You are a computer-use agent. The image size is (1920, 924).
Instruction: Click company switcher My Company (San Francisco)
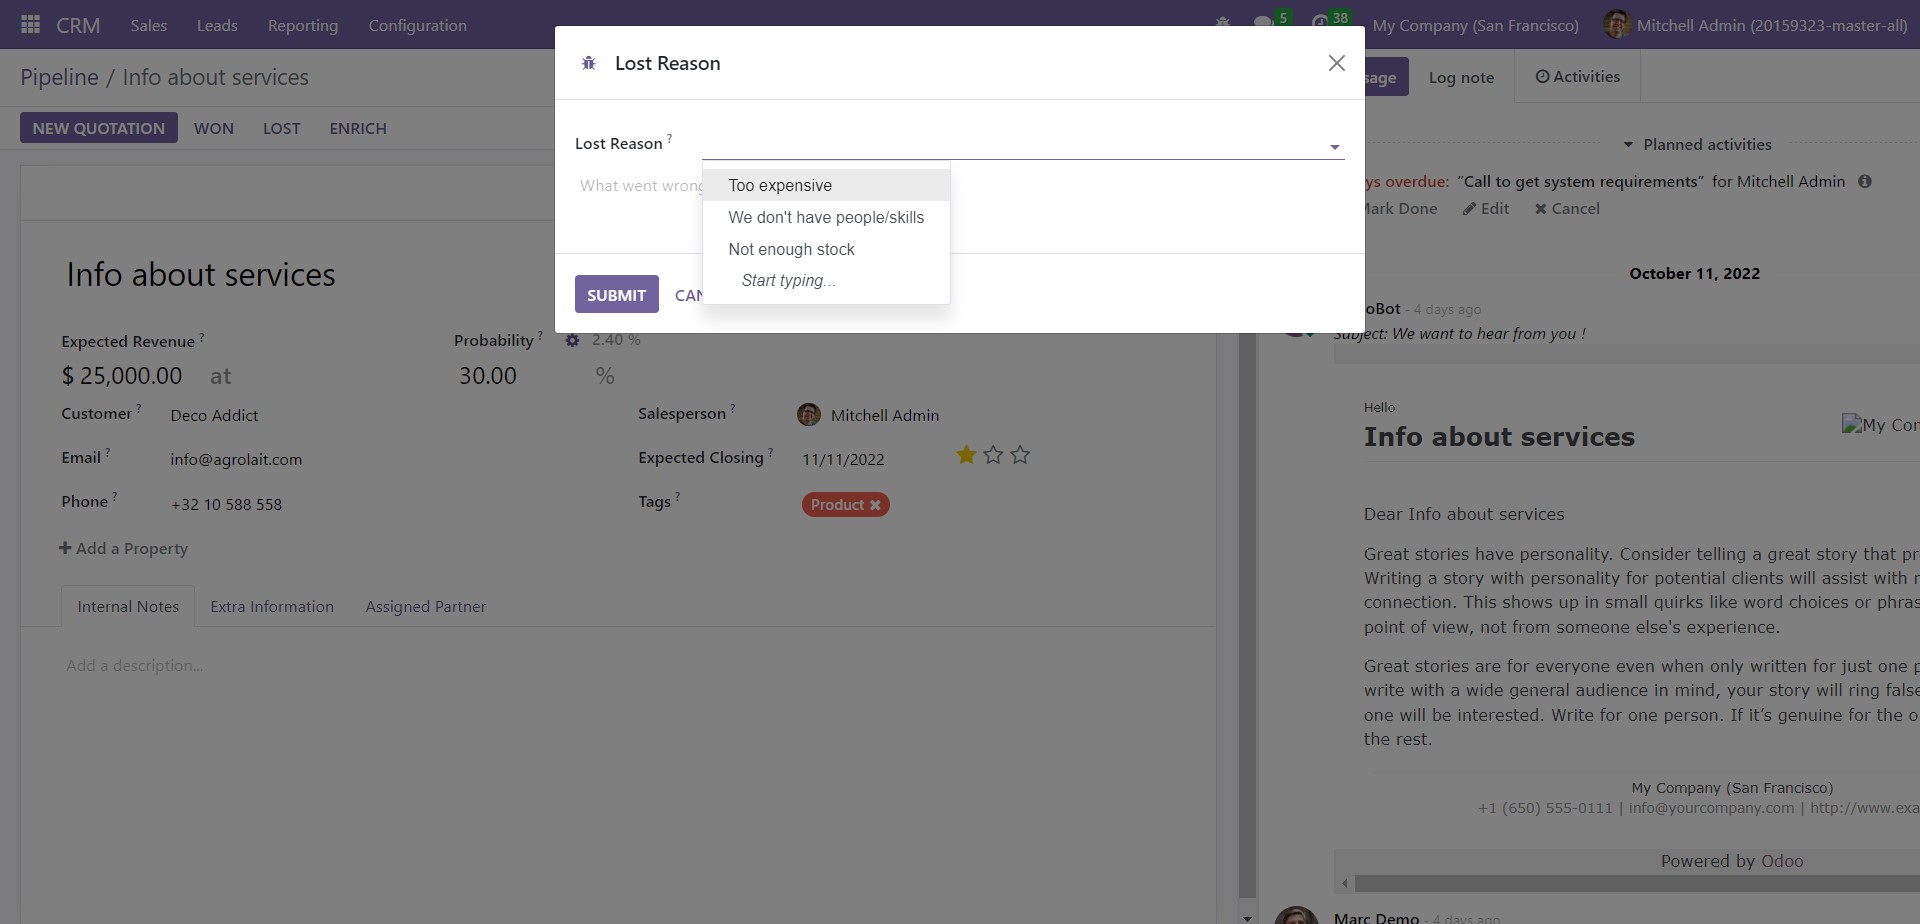pos(1476,25)
